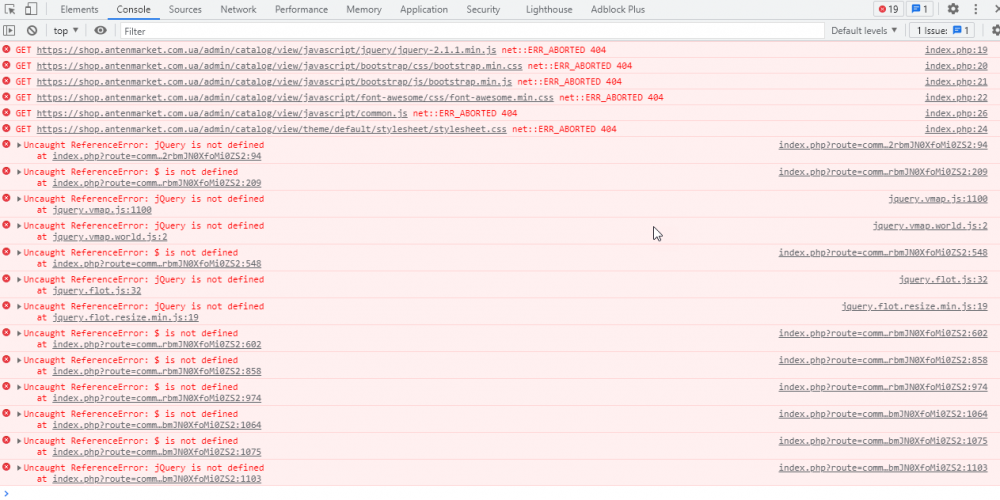Open DevTools settings gear icon
This screenshot has width=1000, height=500.
pyautogui.click(x=953, y=10)
